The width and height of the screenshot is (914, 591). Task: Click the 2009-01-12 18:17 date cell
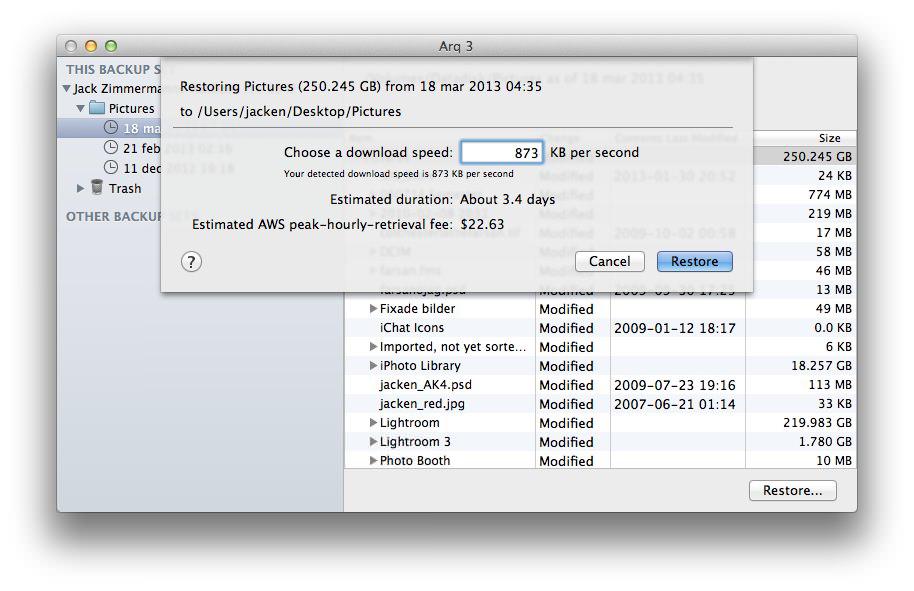point(674,328)
